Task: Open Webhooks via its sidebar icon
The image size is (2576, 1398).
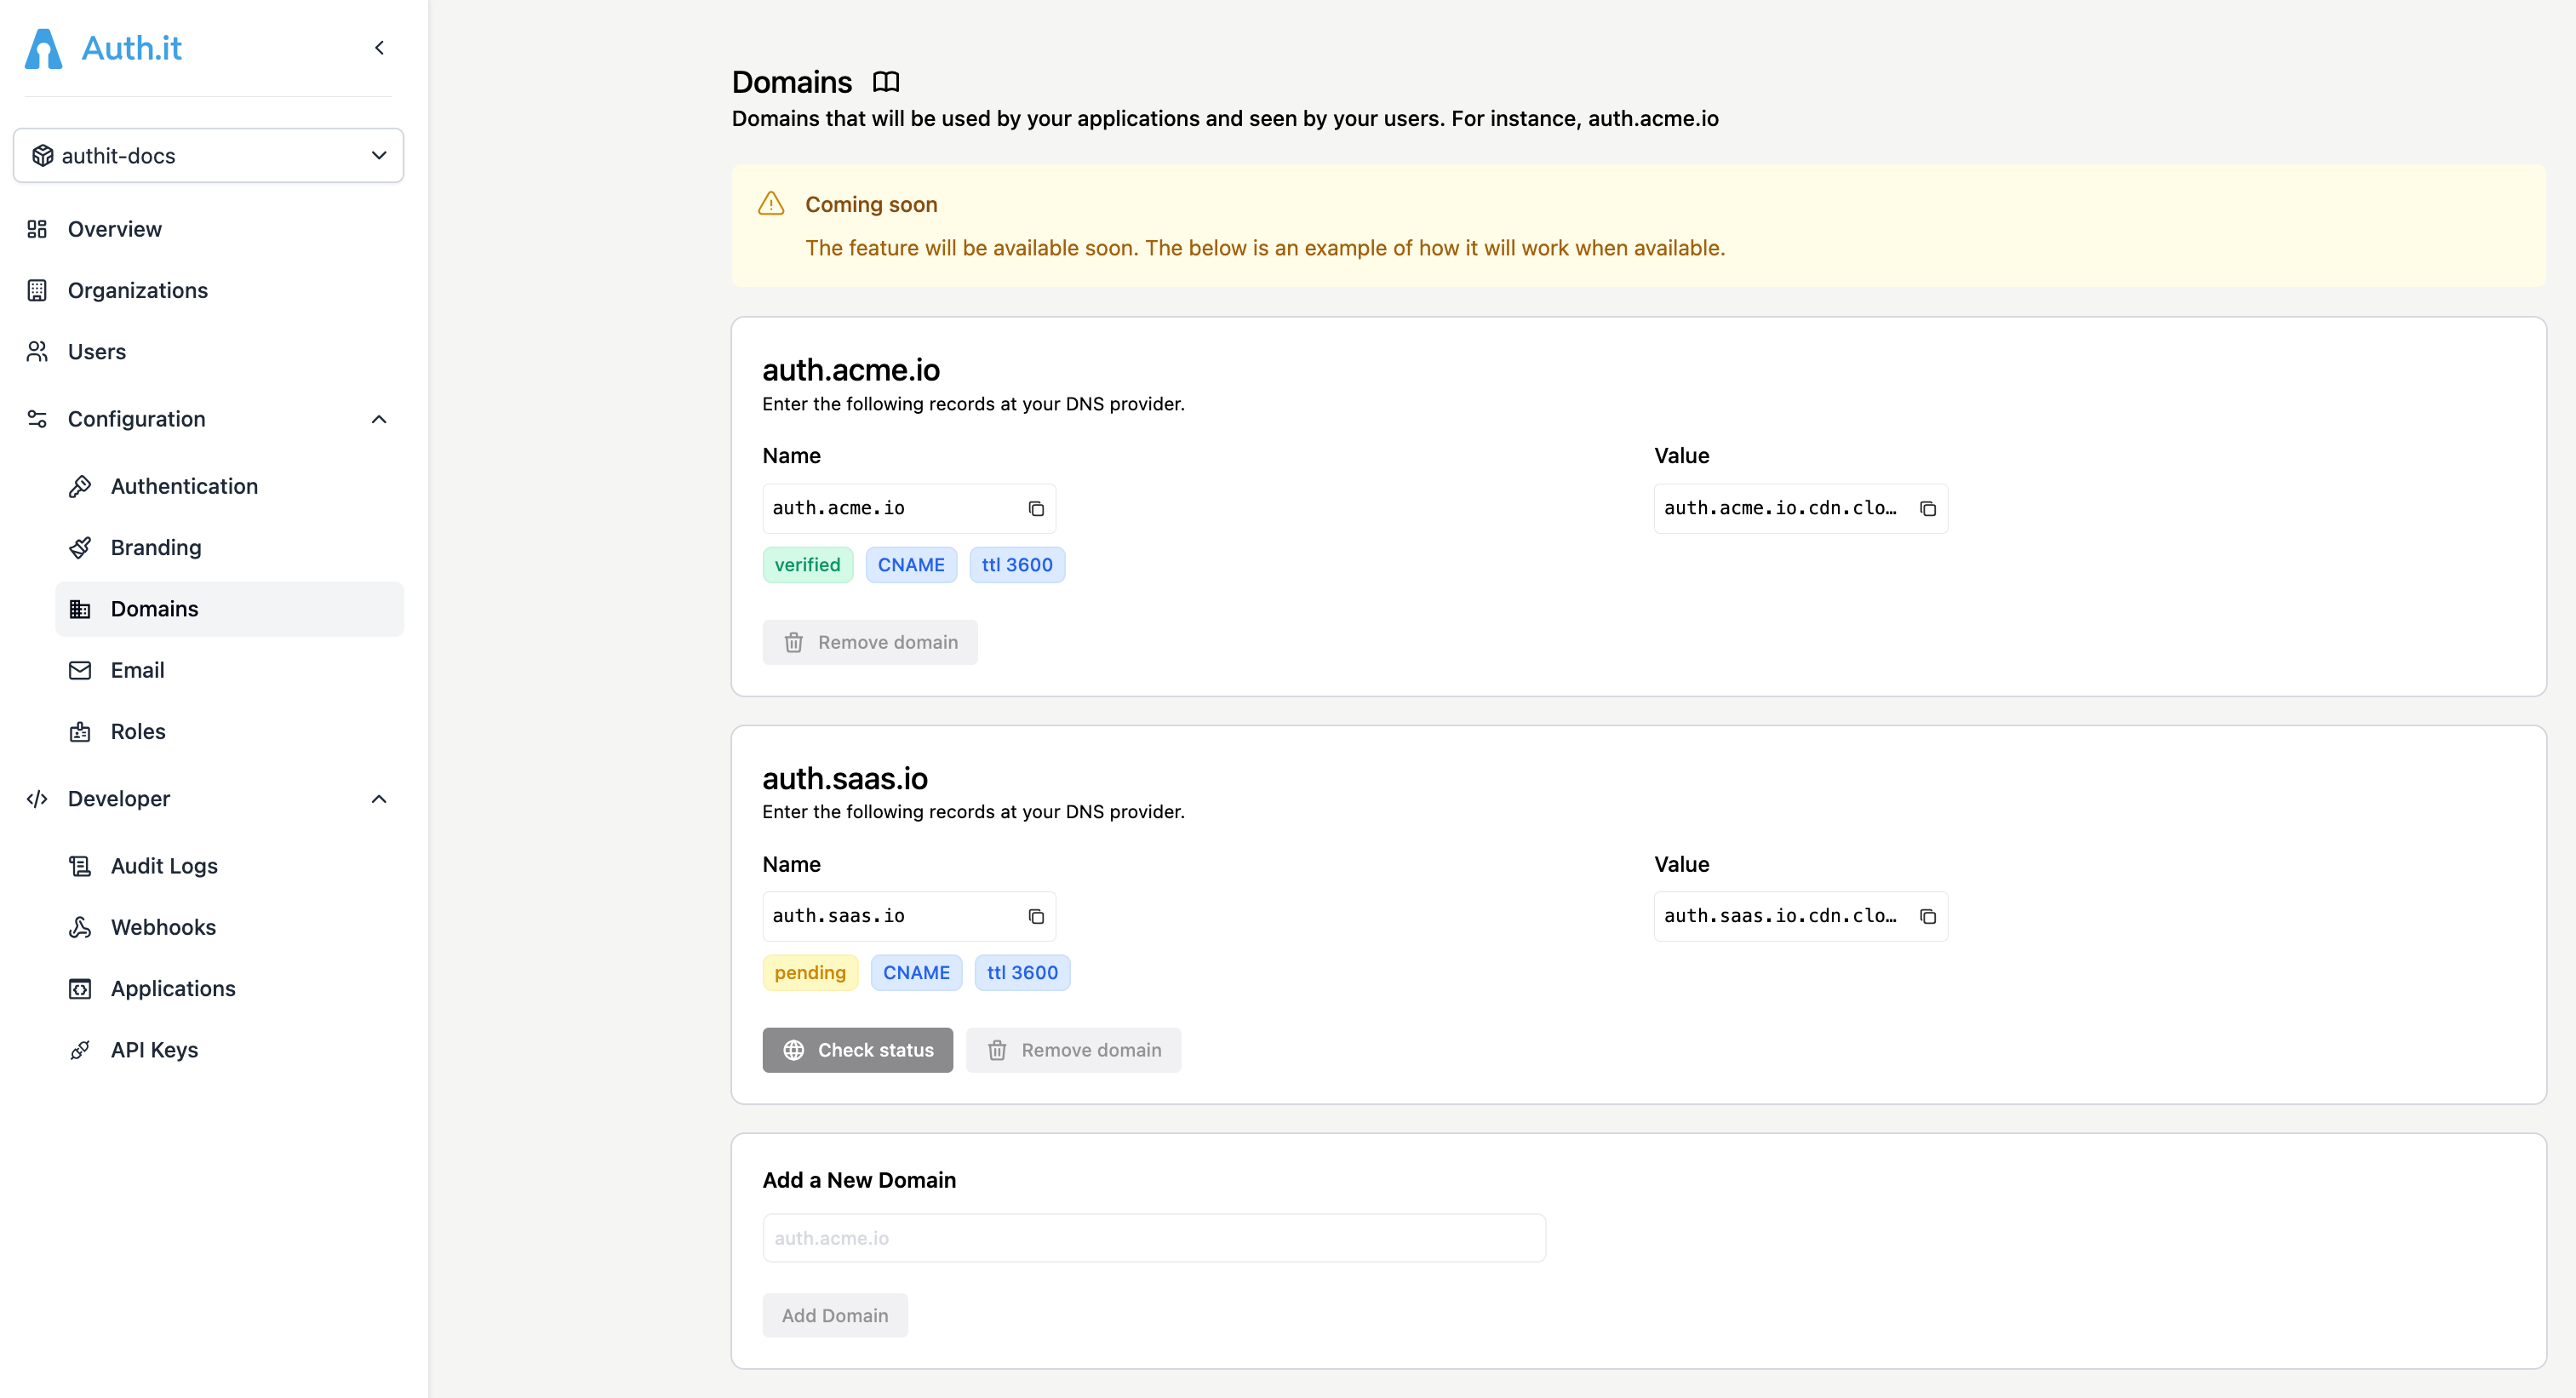Action: 81,927
